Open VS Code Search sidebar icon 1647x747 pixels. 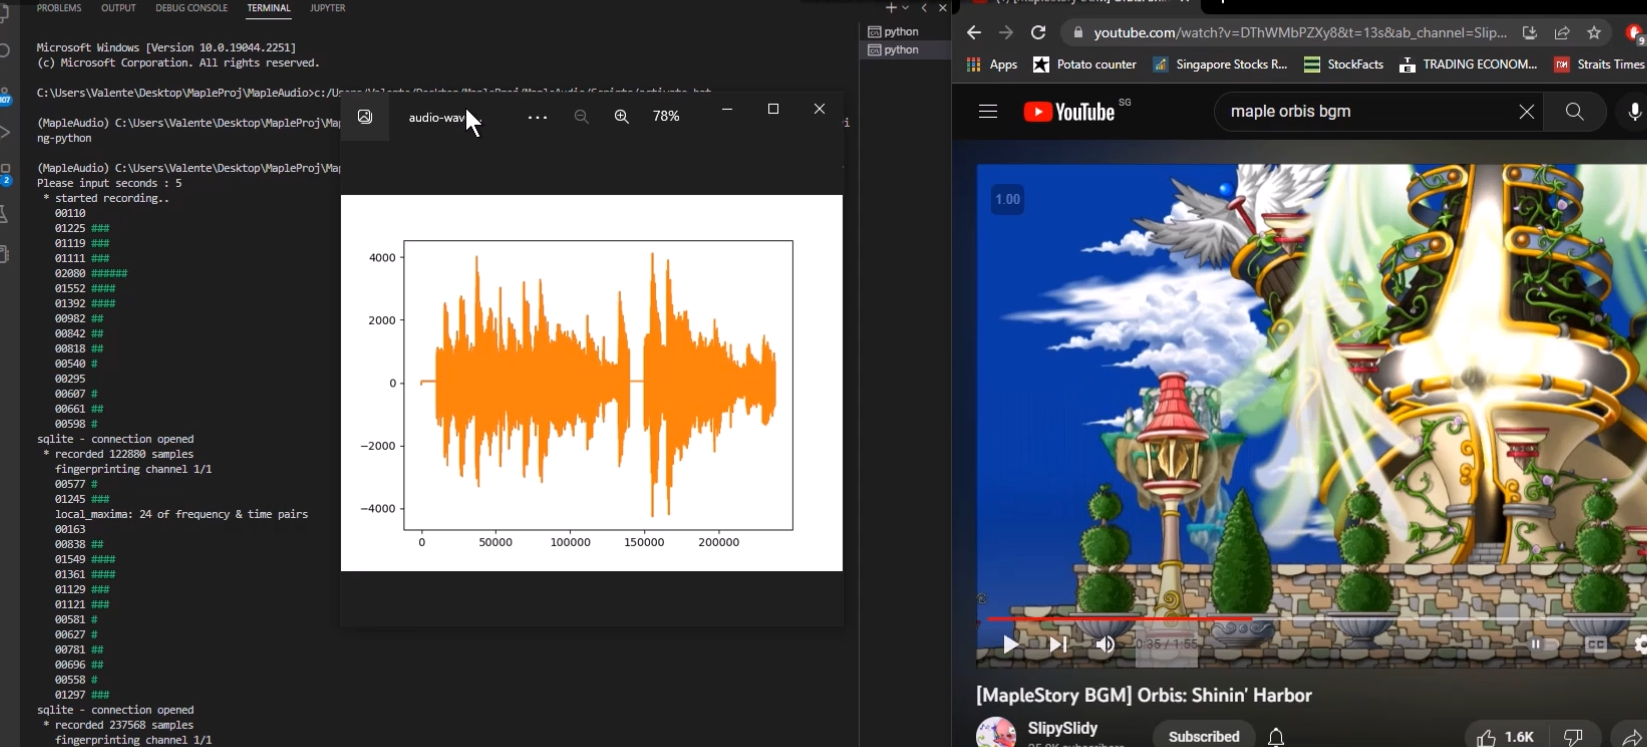(x=4, y=51)
